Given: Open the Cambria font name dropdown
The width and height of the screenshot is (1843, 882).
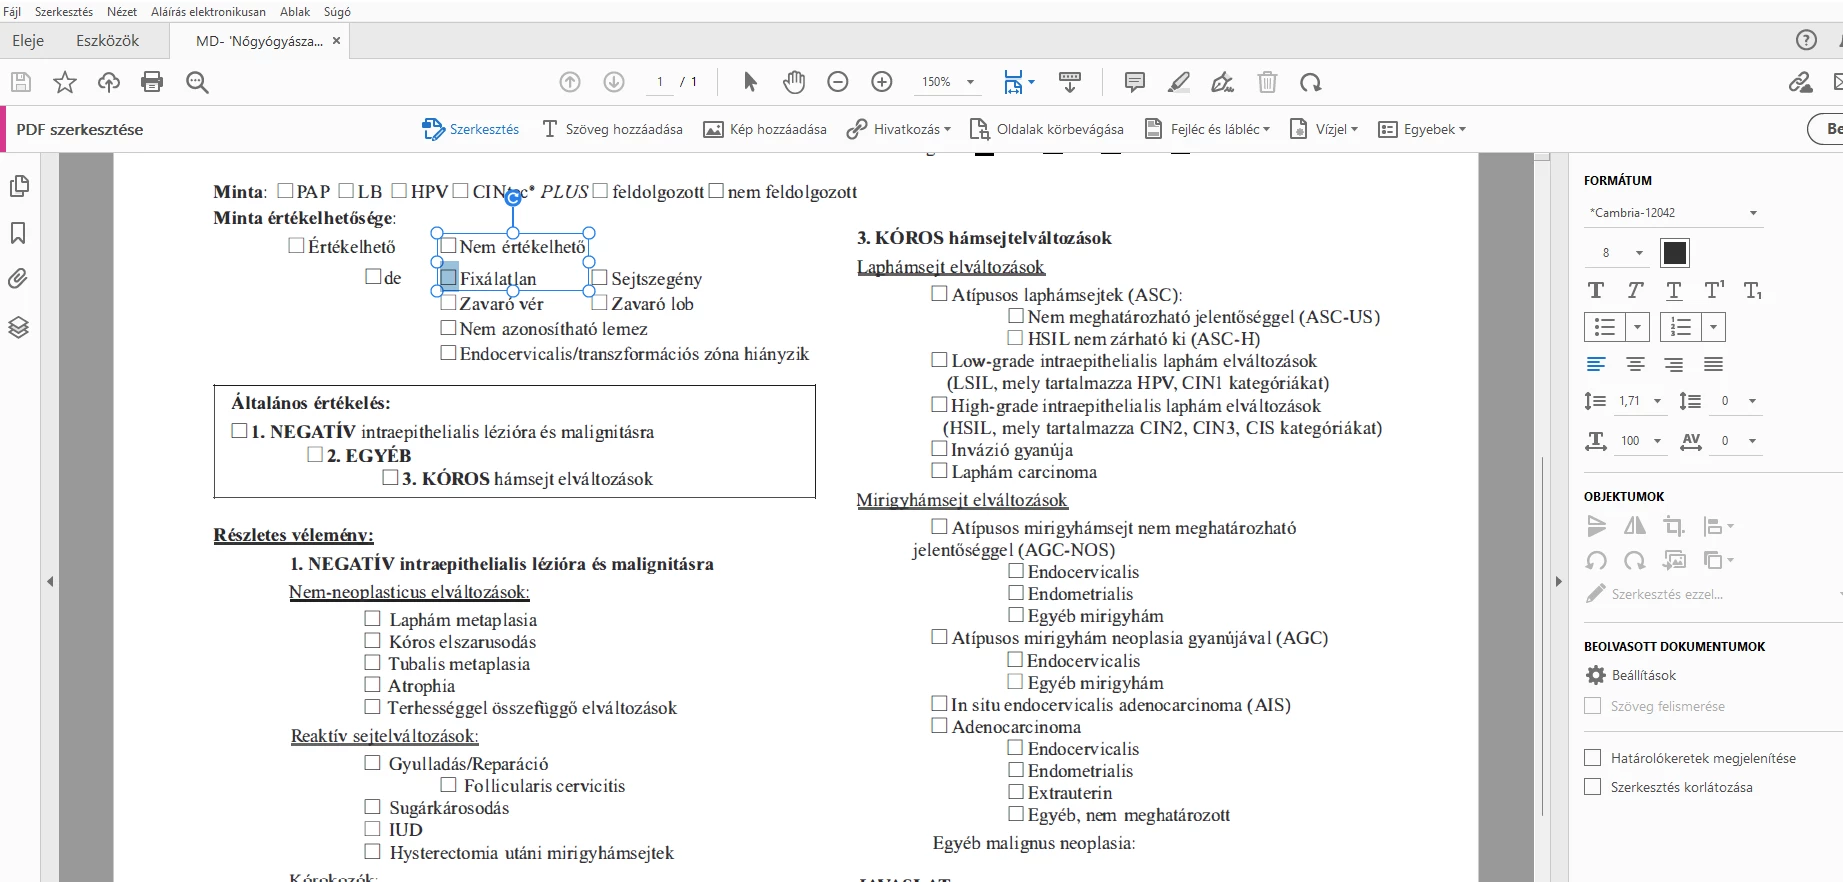Looking at the screenshot, I should coord(1753,213).
